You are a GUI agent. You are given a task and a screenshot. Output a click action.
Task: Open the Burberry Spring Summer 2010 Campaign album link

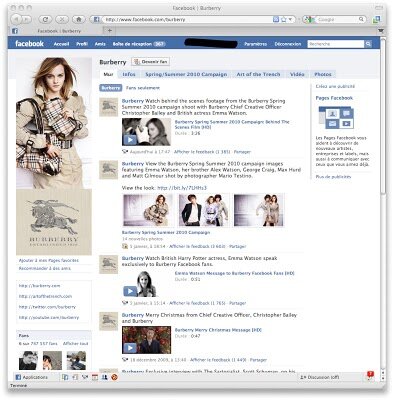[x=166, y=232]
